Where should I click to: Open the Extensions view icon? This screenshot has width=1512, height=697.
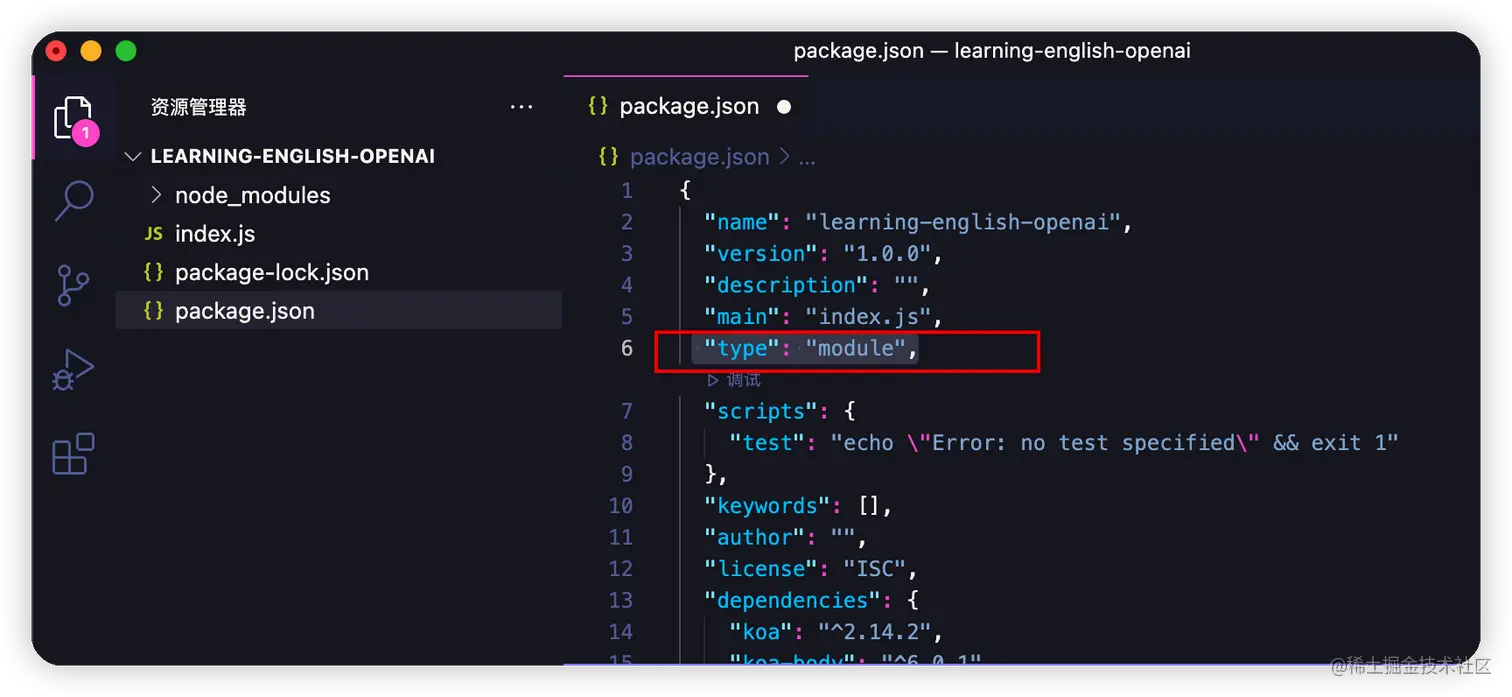tap(73, 453)
